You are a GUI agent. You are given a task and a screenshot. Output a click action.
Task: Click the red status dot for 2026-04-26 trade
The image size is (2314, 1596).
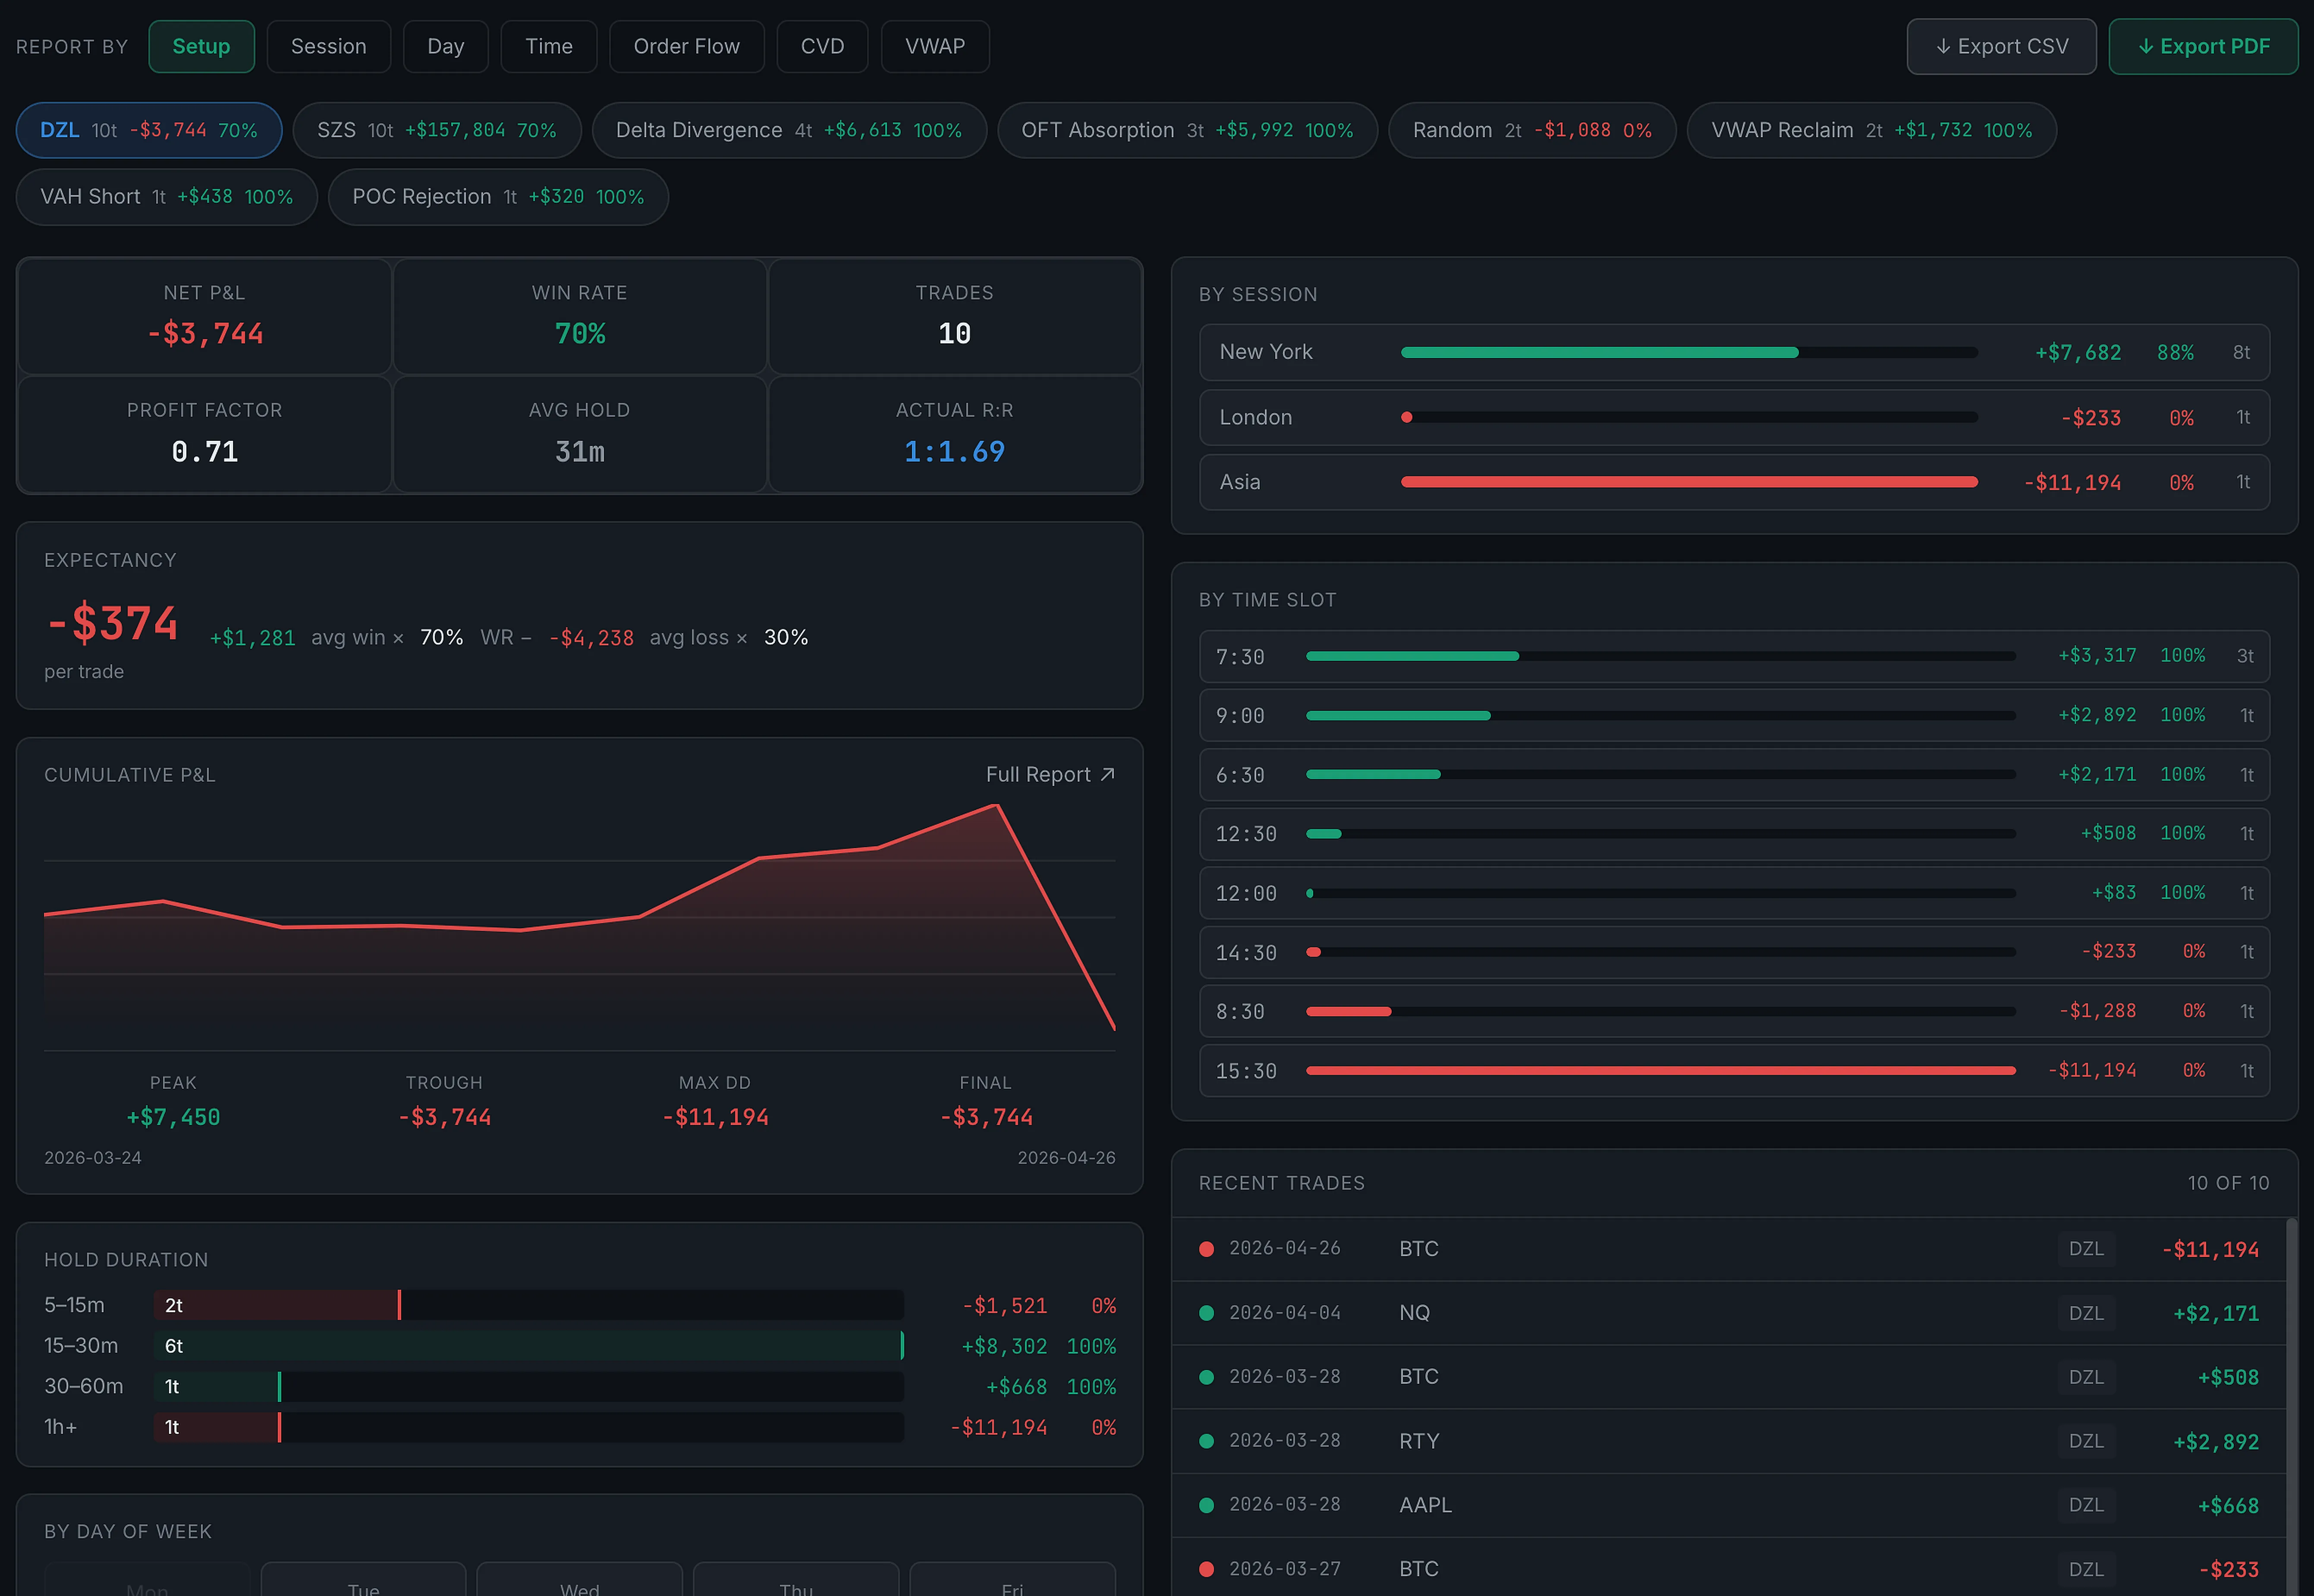coord(1206,1249)
